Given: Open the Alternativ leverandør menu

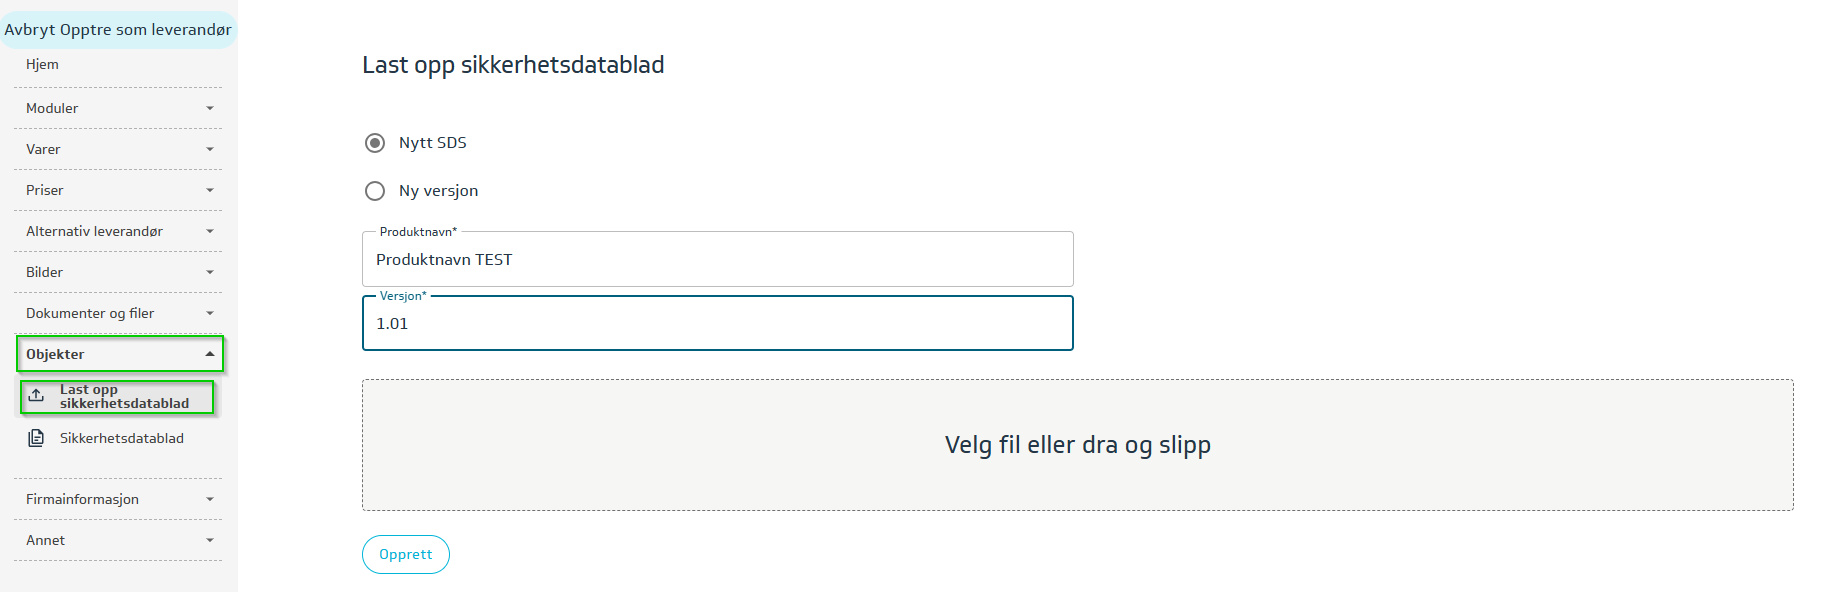Looking at the screenshot, I should point(94,231).
